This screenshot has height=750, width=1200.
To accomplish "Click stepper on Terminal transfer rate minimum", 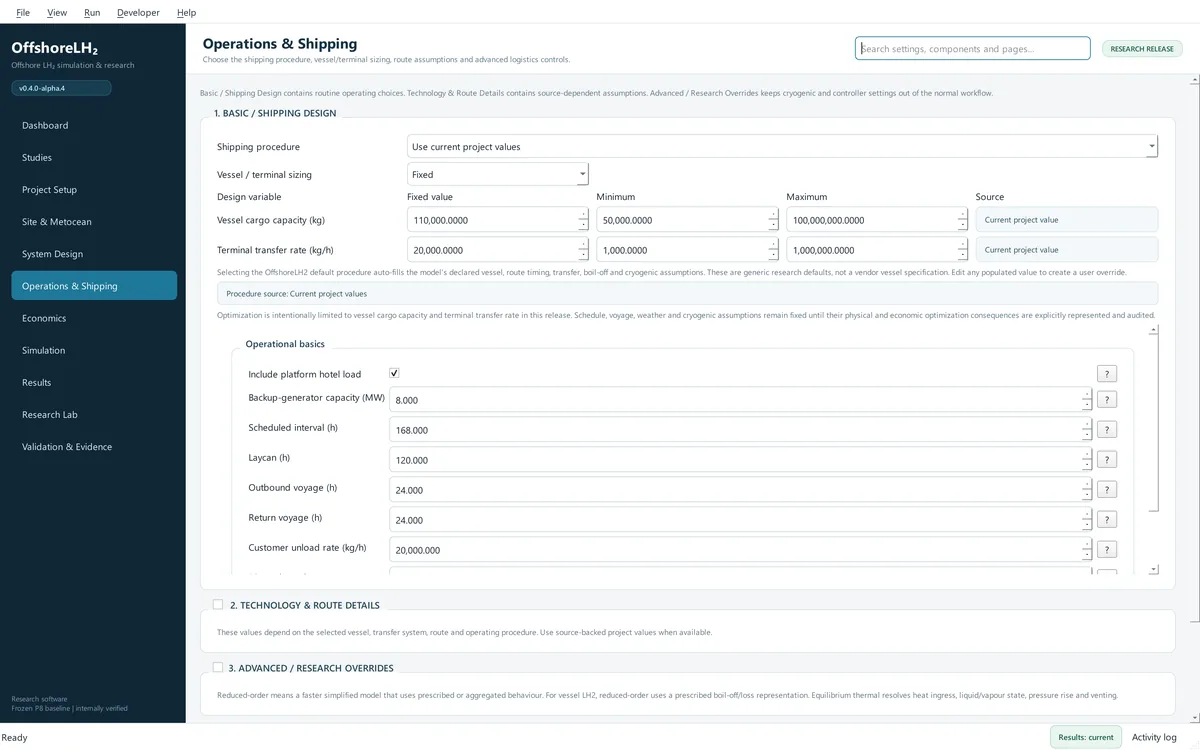I will [773, 250].
